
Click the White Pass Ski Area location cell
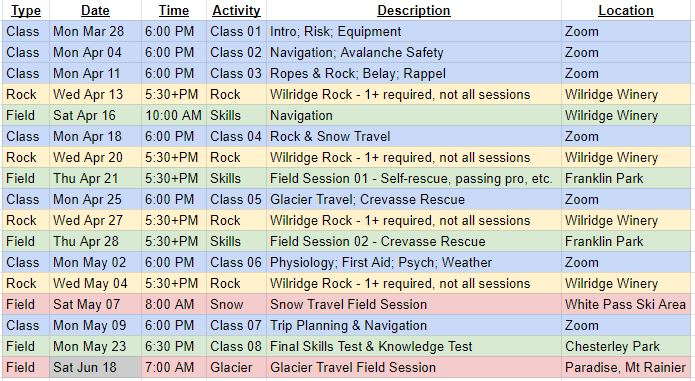tap(626, 304)
